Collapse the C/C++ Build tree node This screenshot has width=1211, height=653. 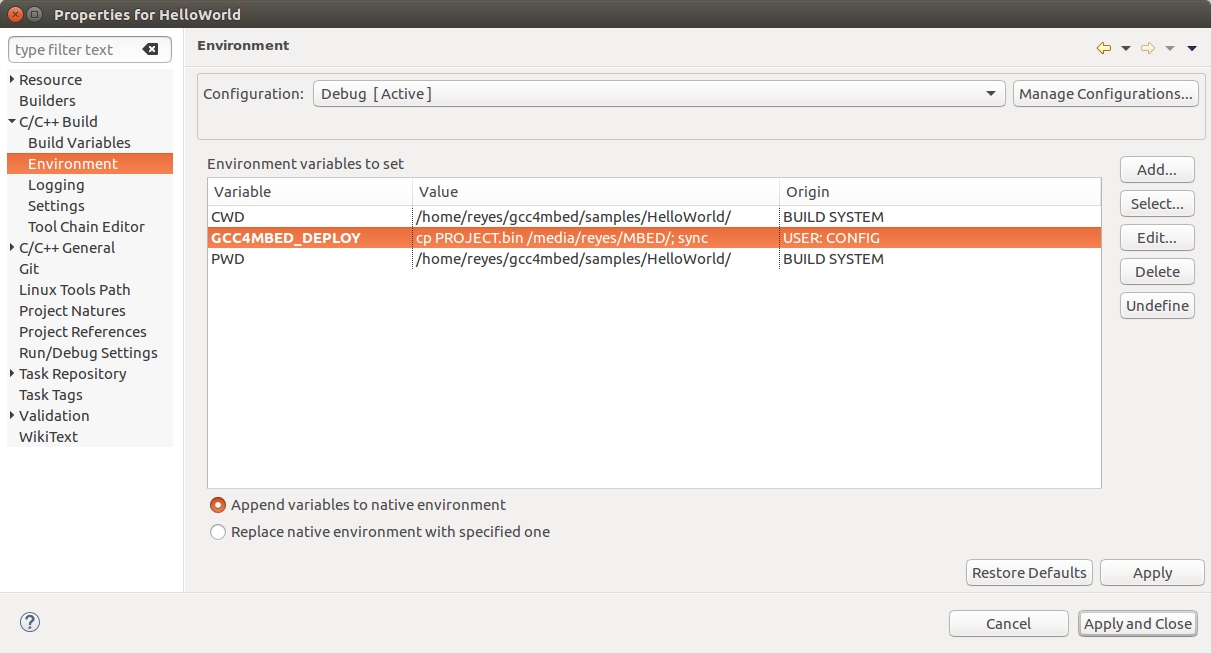[12, 122]
